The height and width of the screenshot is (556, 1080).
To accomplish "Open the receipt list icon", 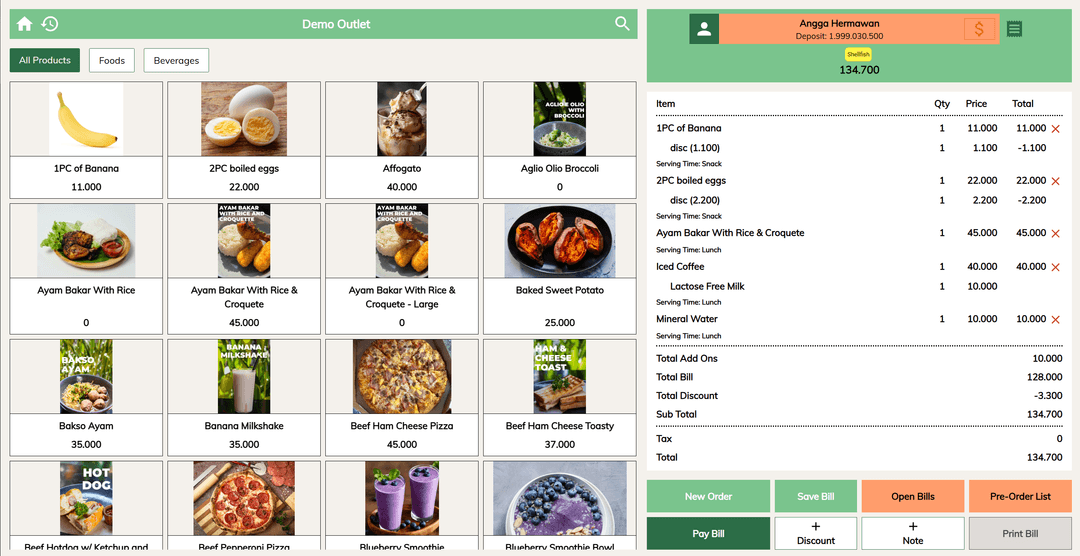I will 1015,29.
